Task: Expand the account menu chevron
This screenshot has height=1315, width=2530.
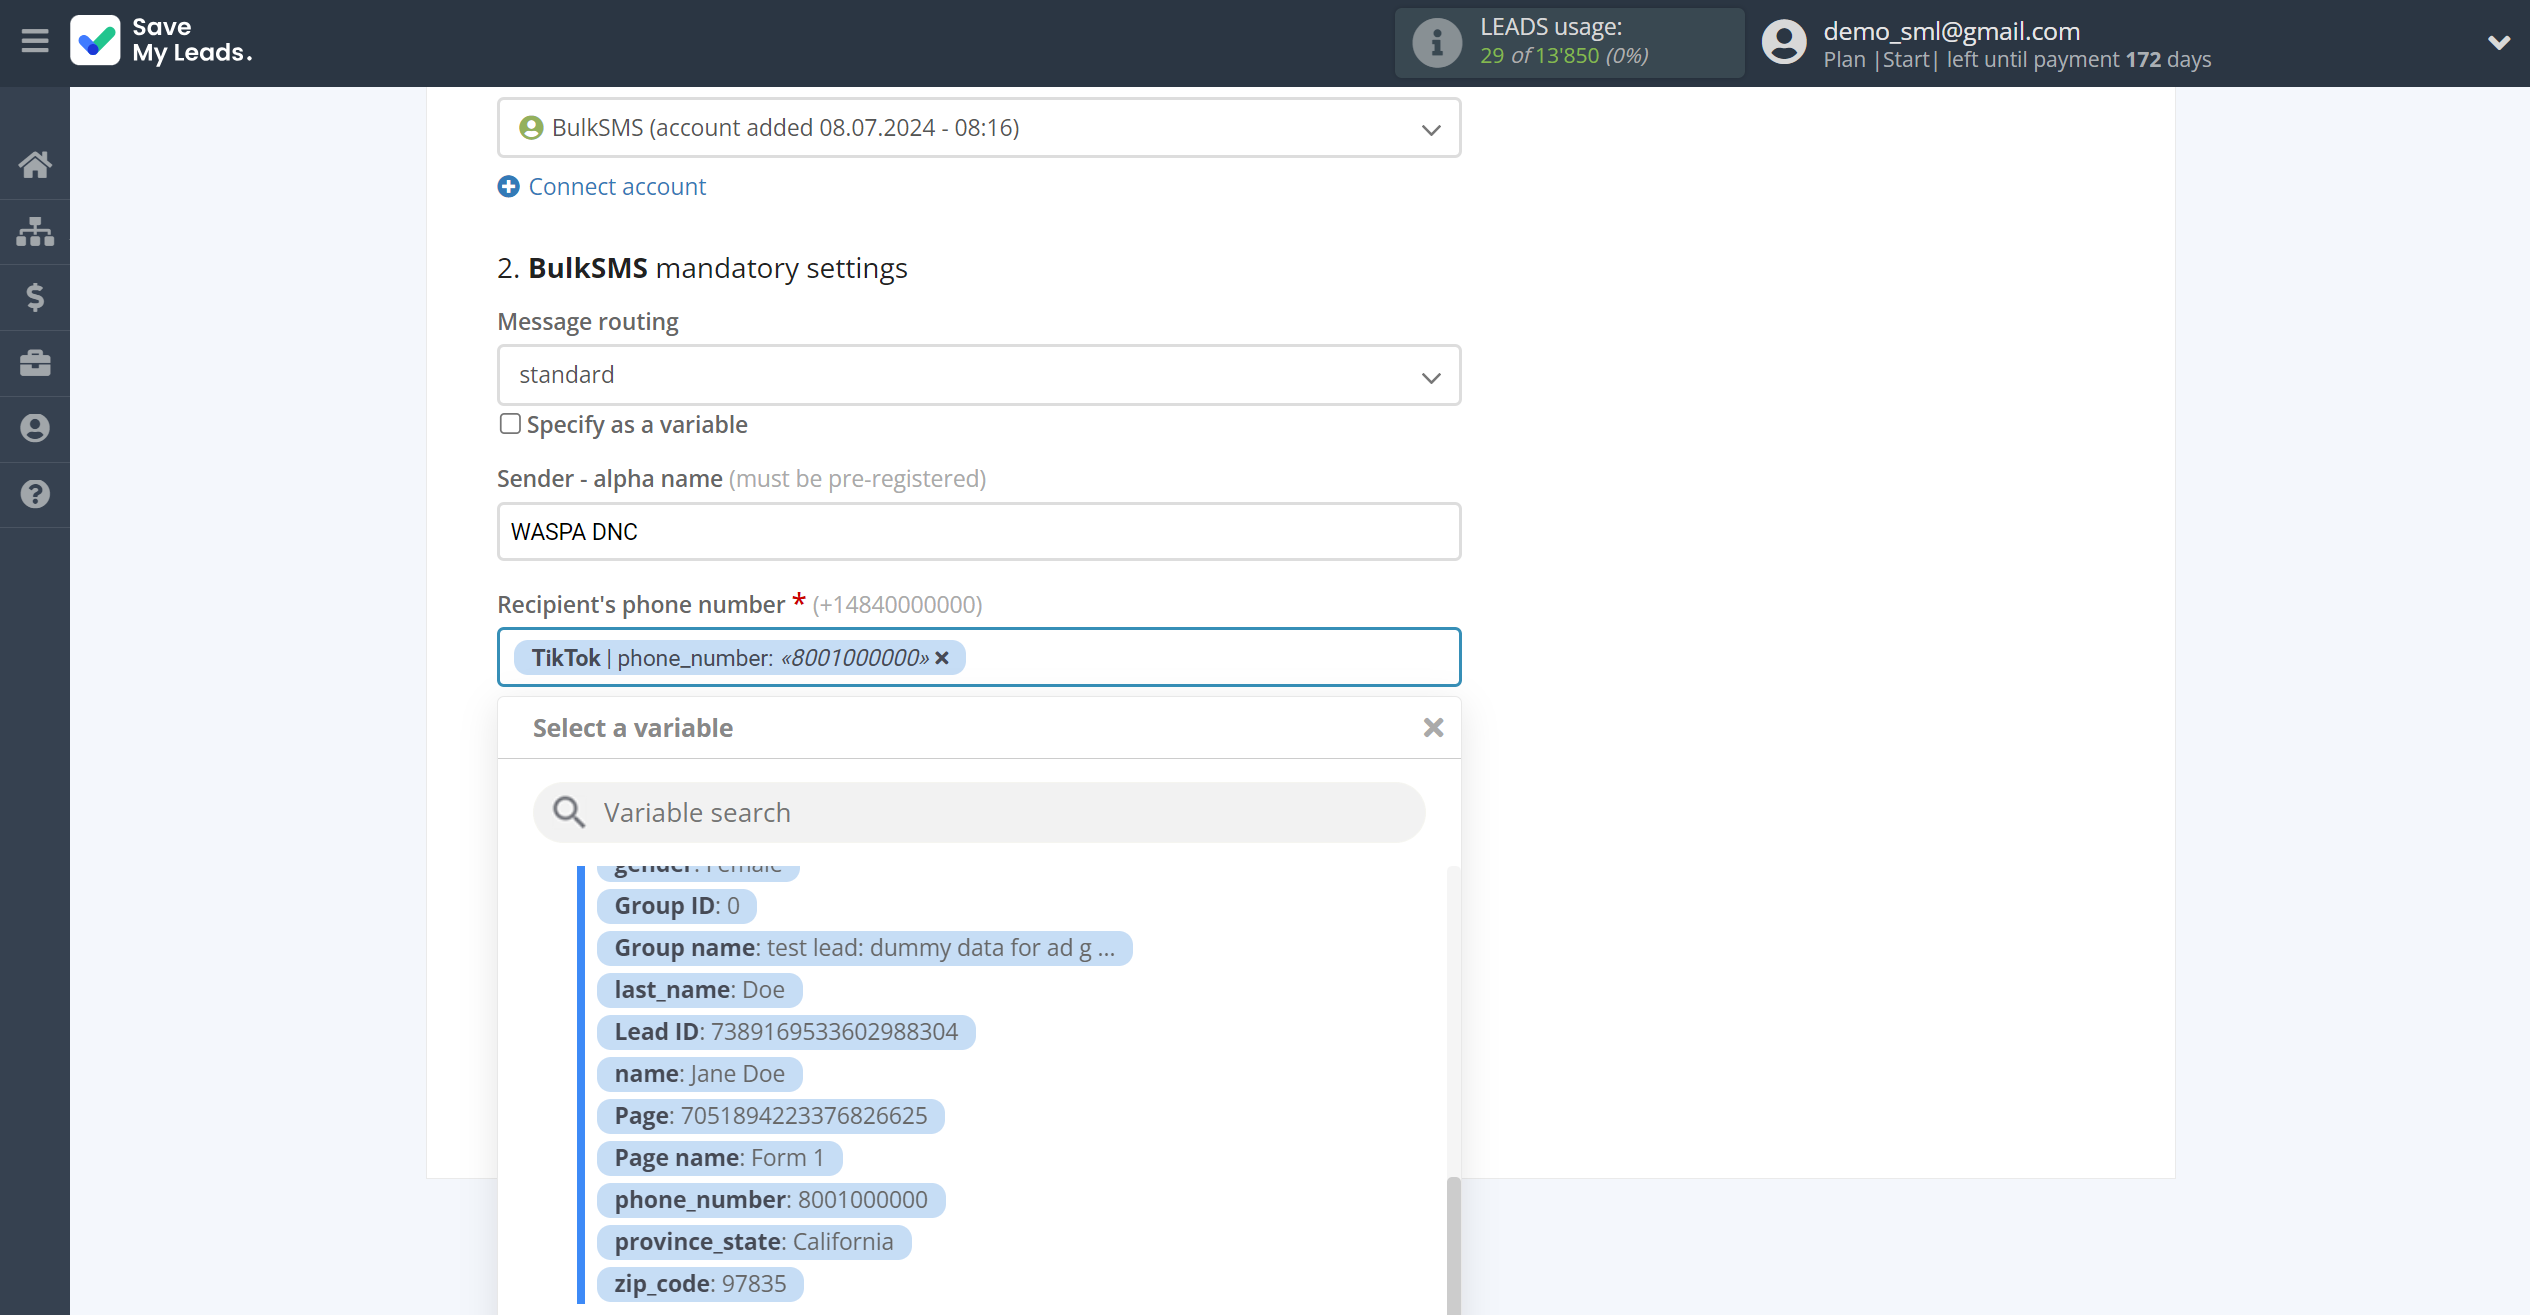Action: [2498, 42]
